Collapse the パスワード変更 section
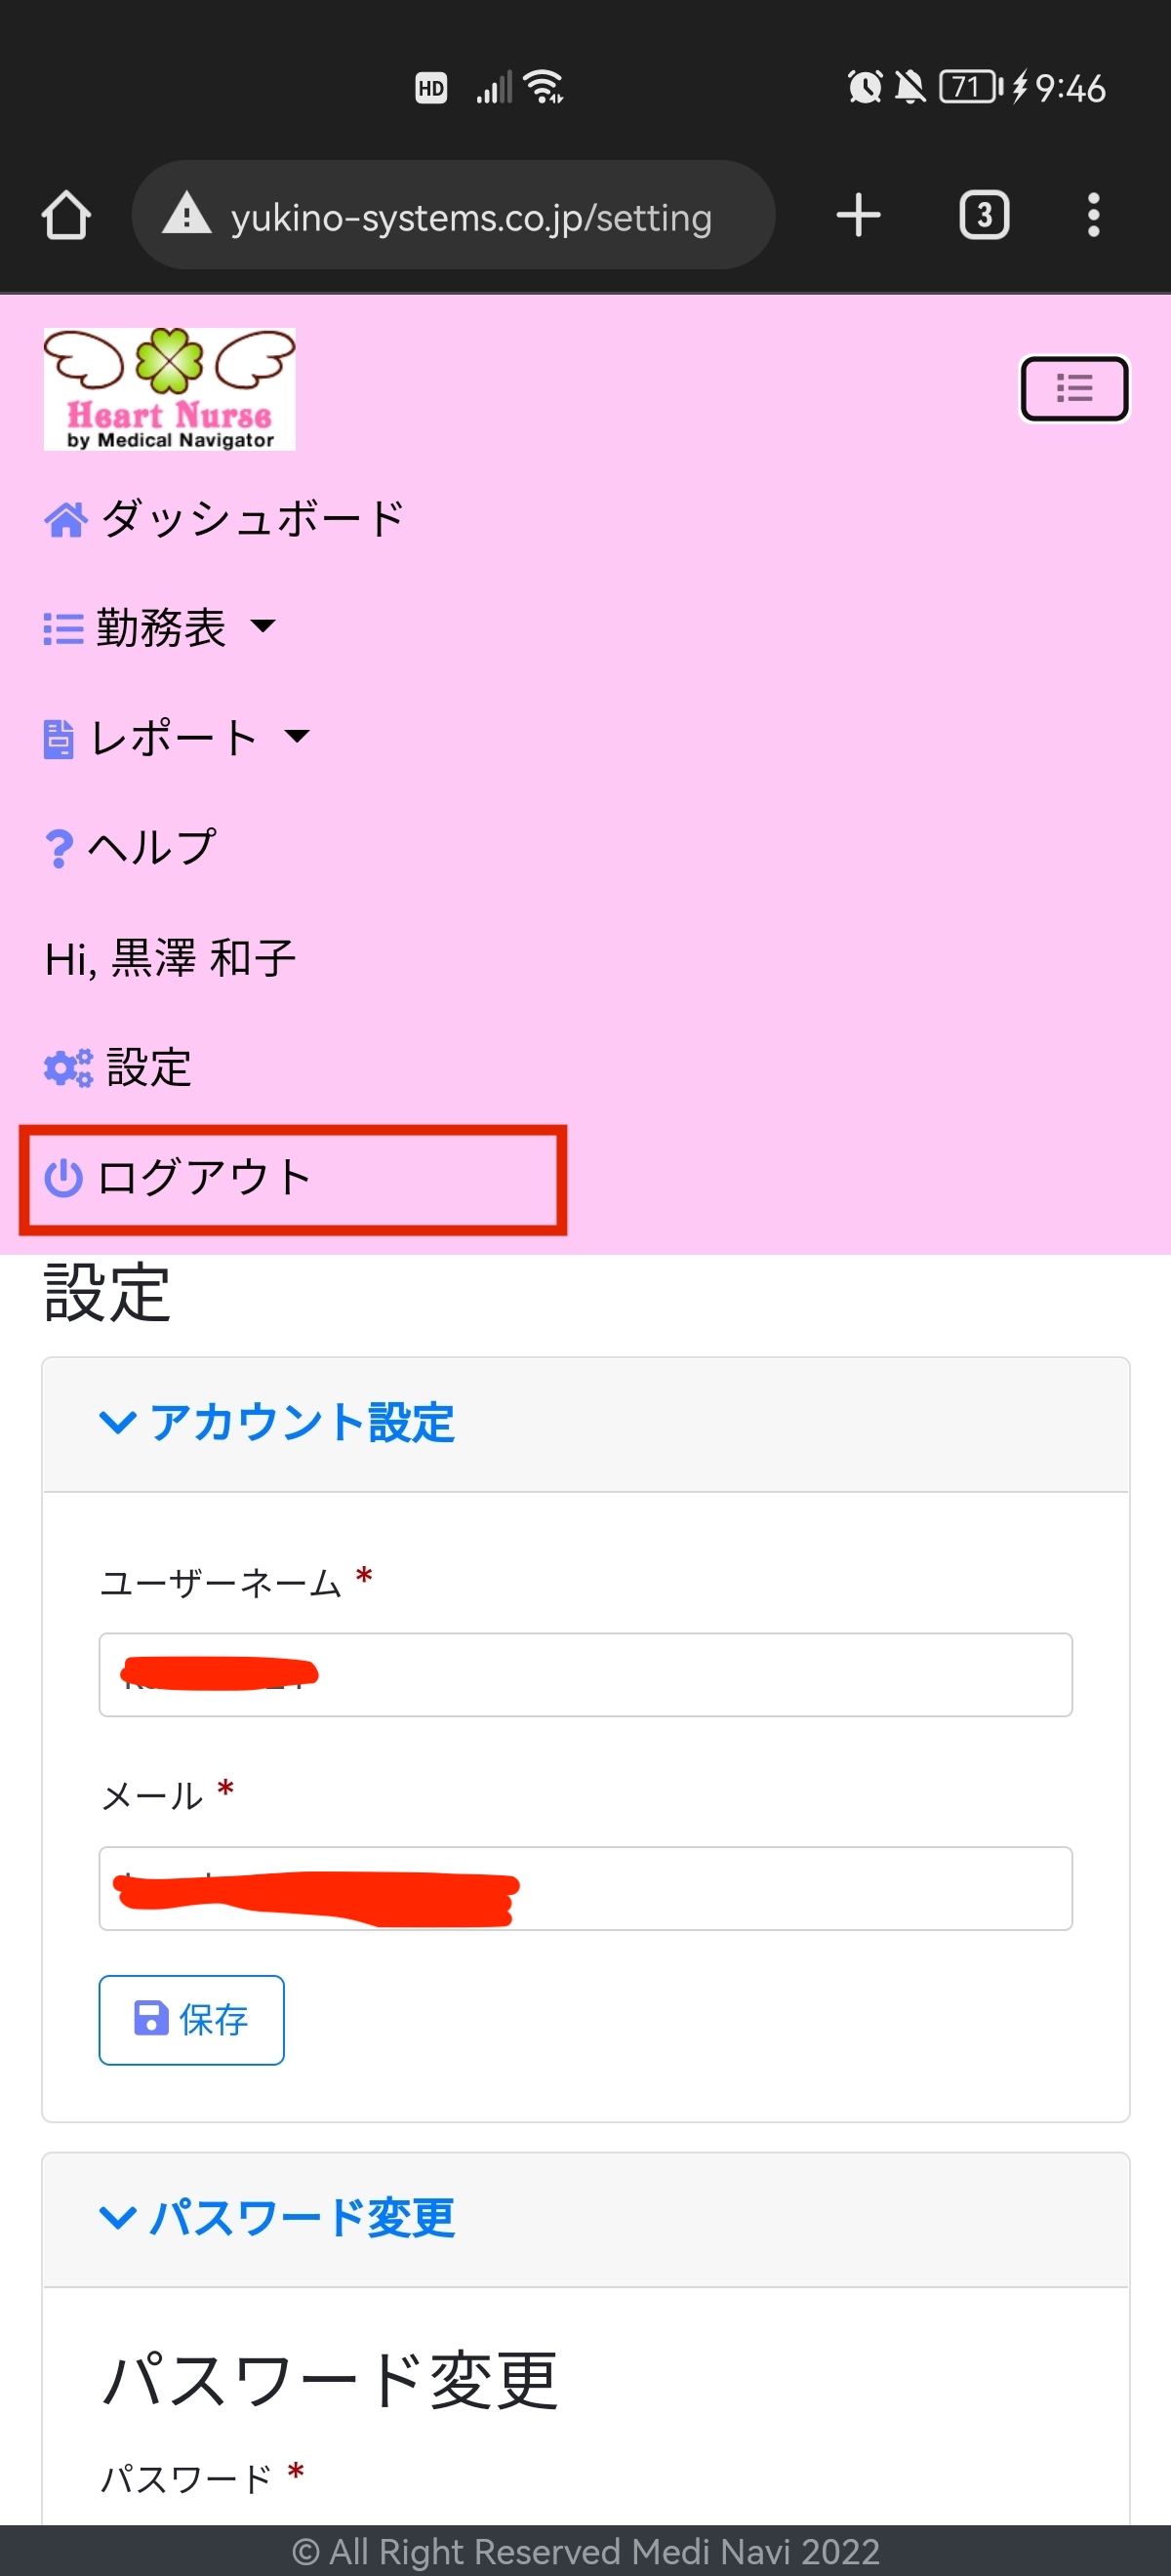This screenshot has width=1171, height=2576. (x=277, y=2217)
